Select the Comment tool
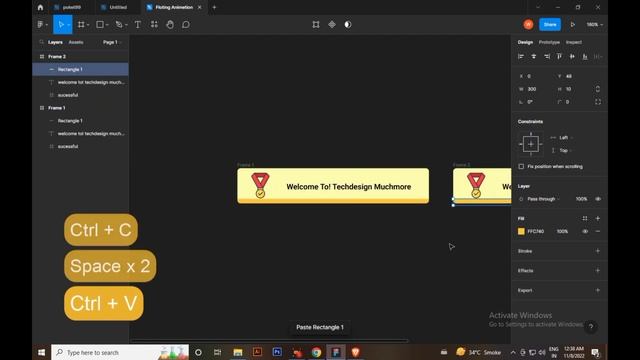 186,24
